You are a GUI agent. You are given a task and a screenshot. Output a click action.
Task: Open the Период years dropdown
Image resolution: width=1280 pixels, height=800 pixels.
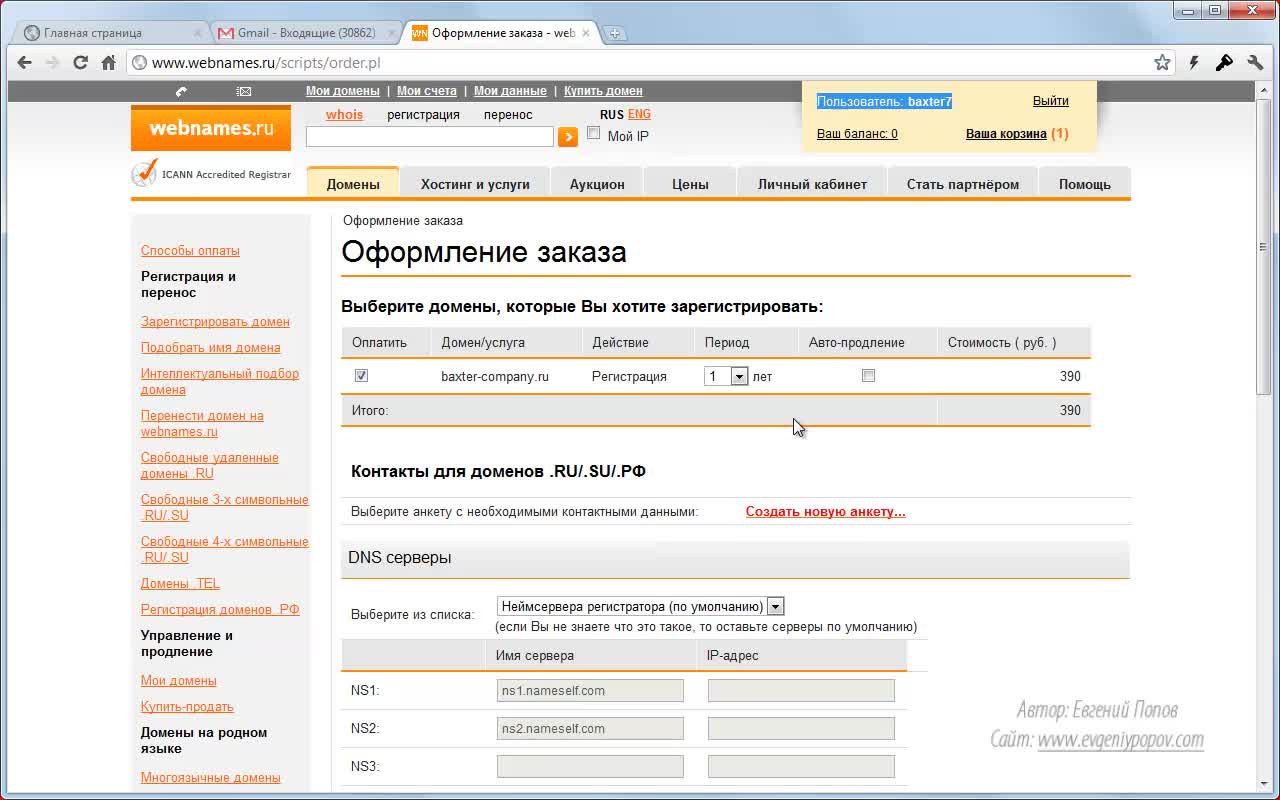[726, 376]
